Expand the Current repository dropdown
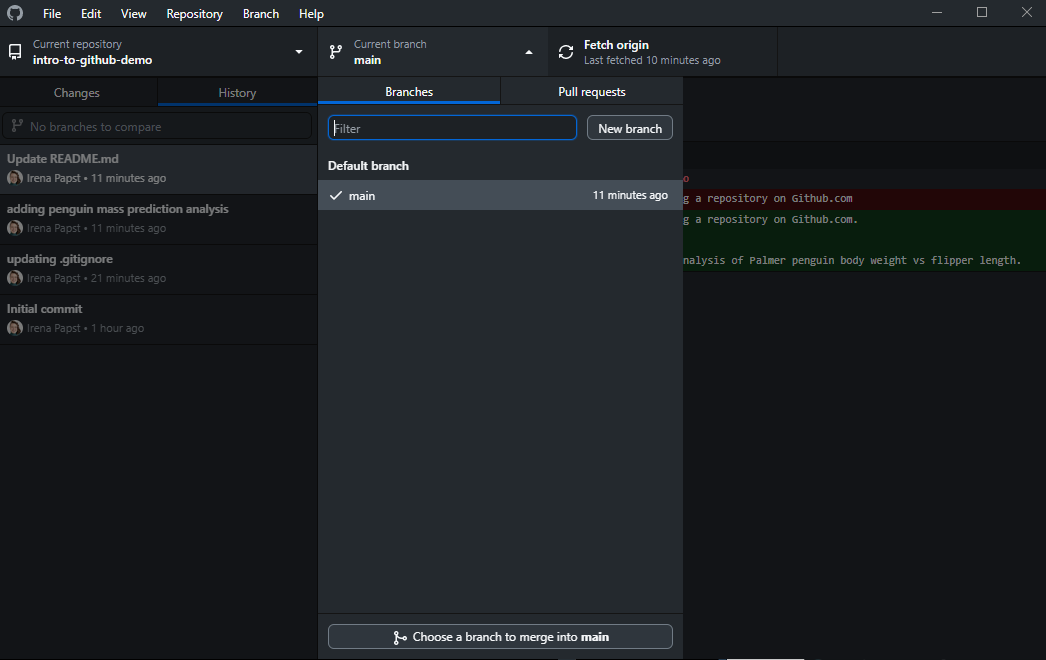Viewport: 1046px width, 660px height. pyautogui.click(x=298, y=52)
